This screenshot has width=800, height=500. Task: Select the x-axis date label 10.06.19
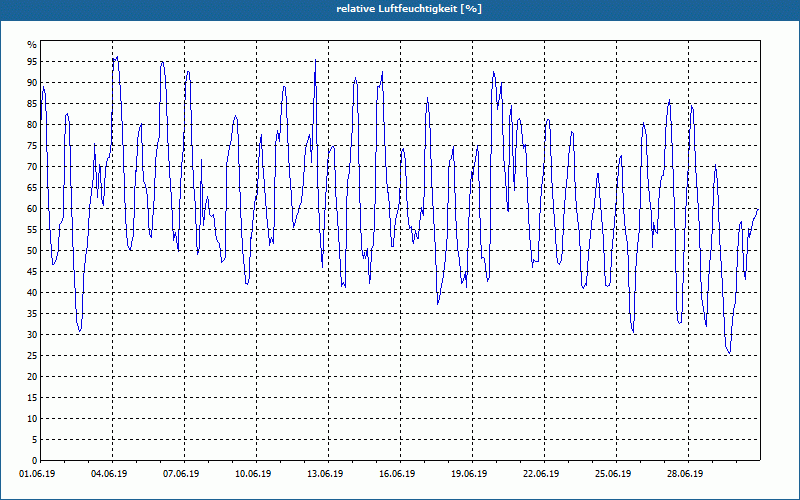[253, 474]
